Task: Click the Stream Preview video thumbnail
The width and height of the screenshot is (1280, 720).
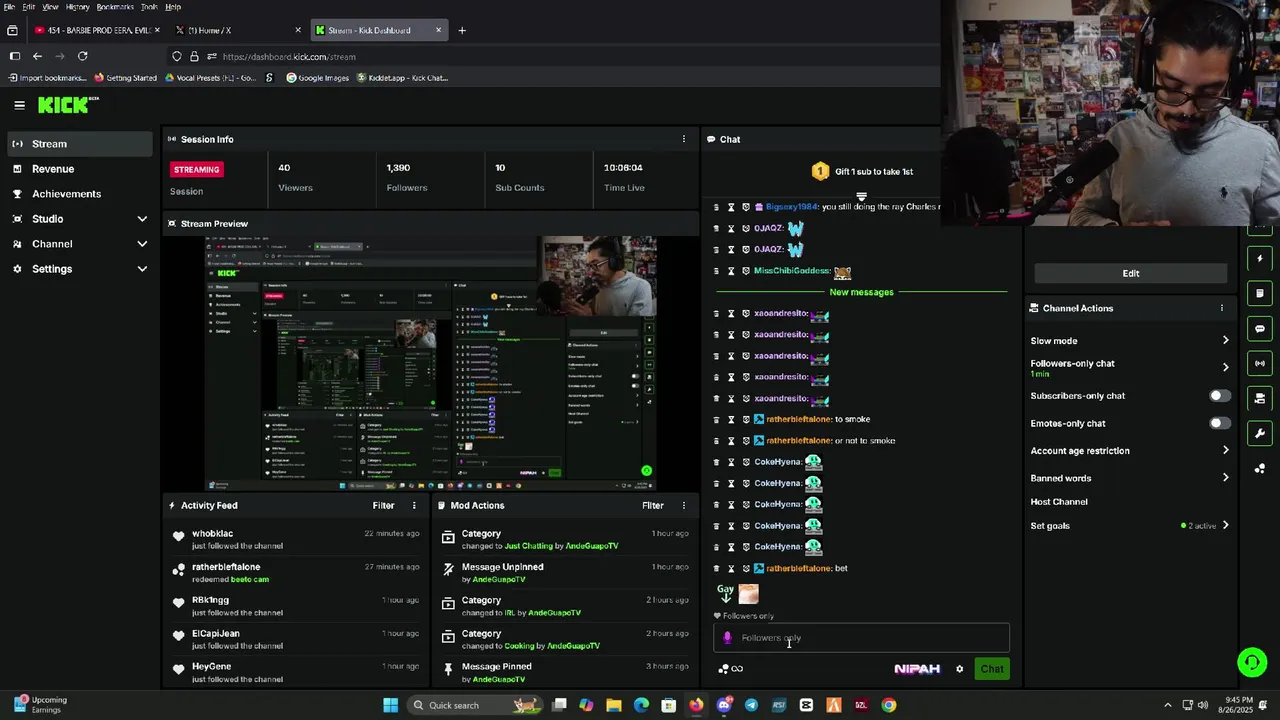Action: click(x=431, y=362)
